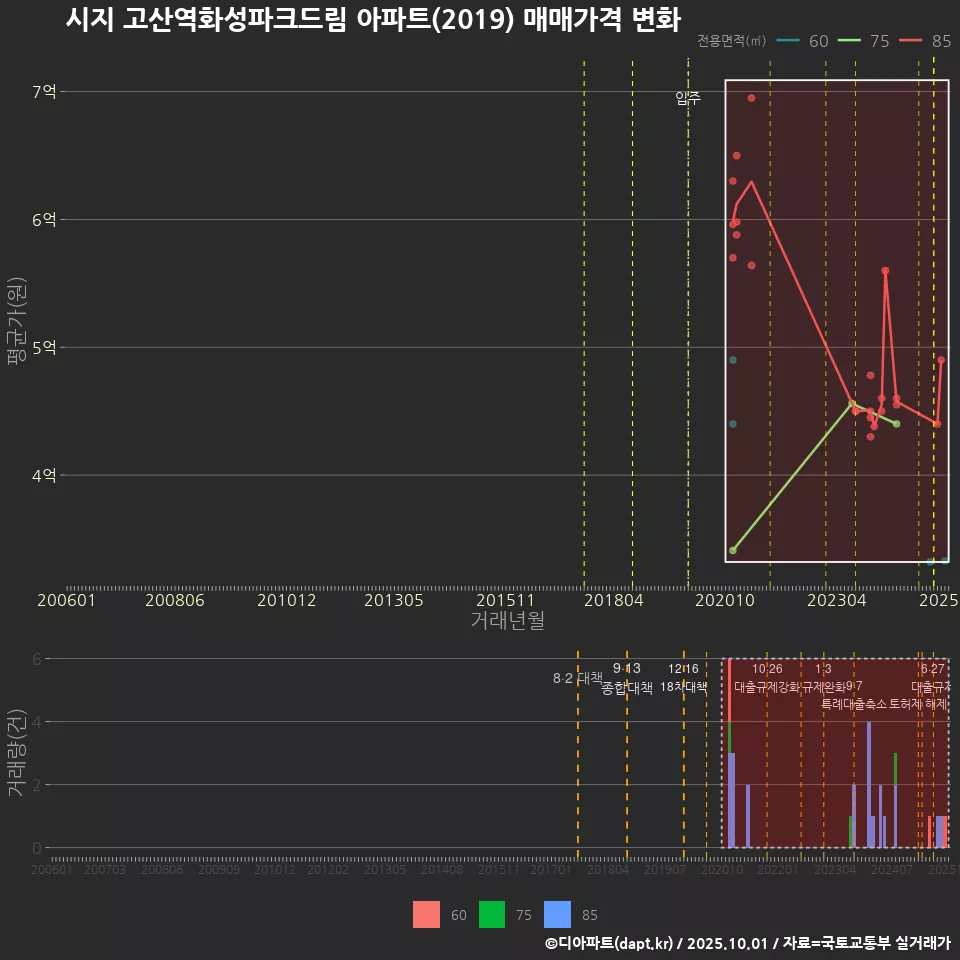The width and height of the screenshot is (960, 960).
Task: Click the 18차대책 policy label
Action: (684, 687)
